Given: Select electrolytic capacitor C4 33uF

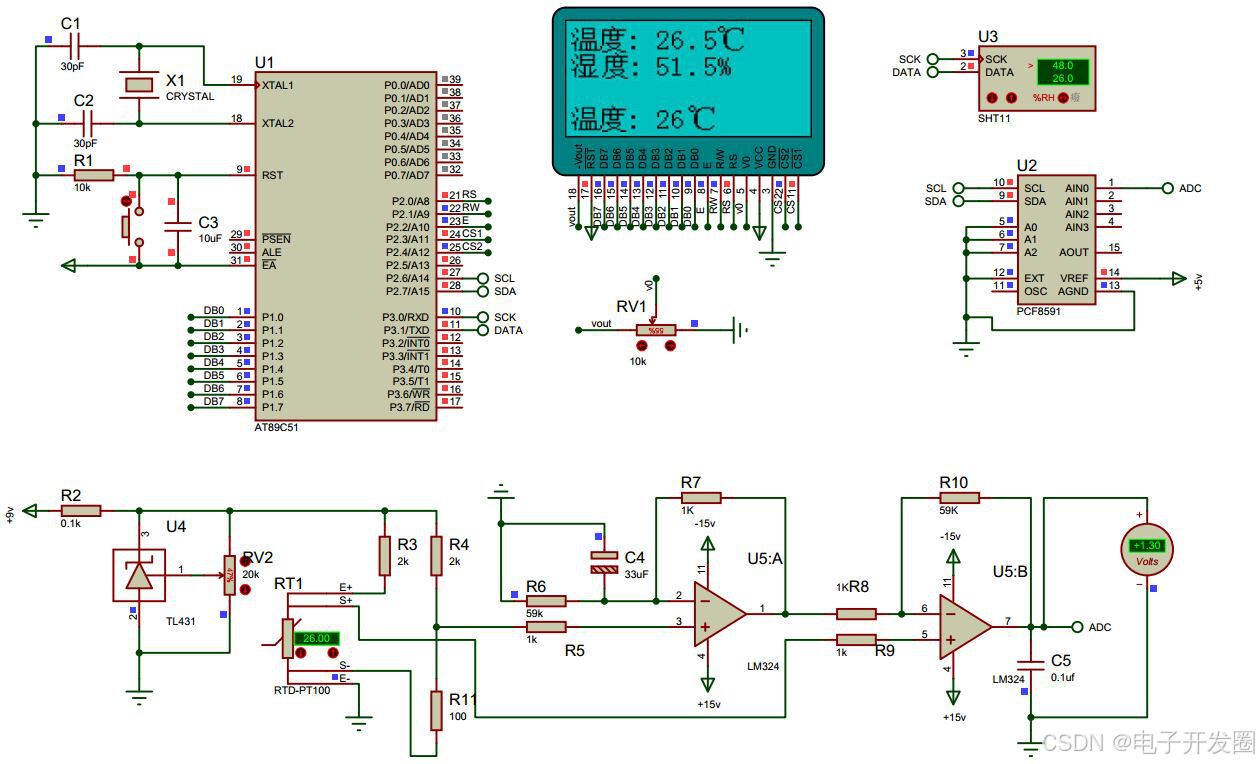Looking at the screenshot, I should (x=604, y=562).
